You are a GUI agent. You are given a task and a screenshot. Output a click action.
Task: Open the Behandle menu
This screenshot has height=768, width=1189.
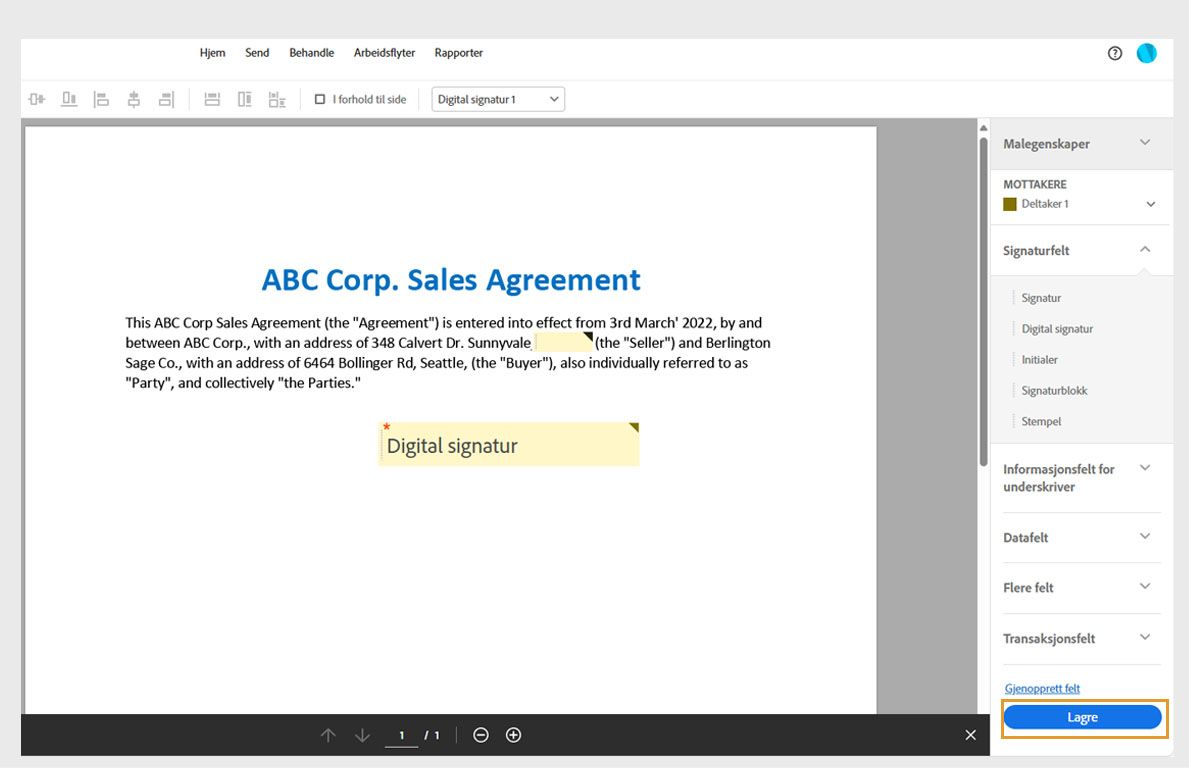pos(312,53)
